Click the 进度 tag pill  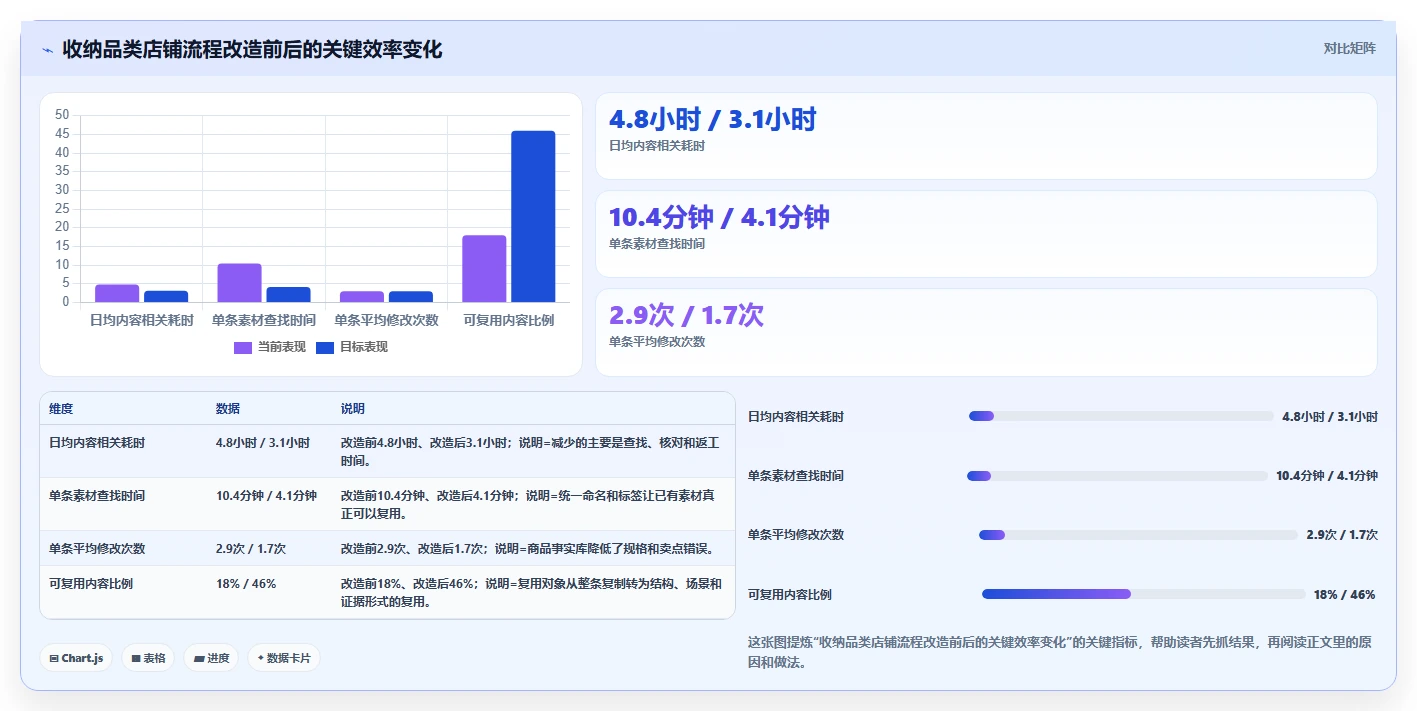tap(211, 658)
